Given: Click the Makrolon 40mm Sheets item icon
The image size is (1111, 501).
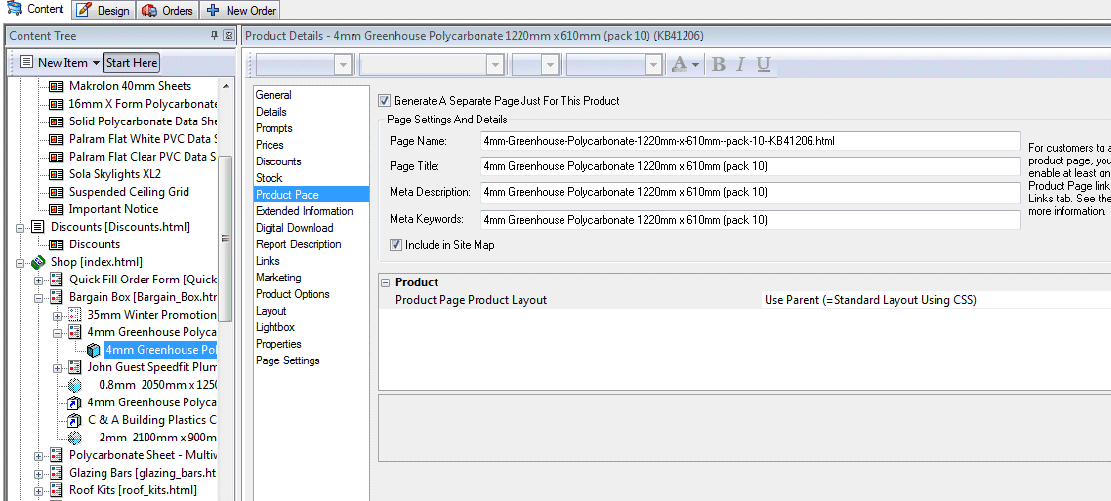Looking at the screenshot, I should [57, 86].
